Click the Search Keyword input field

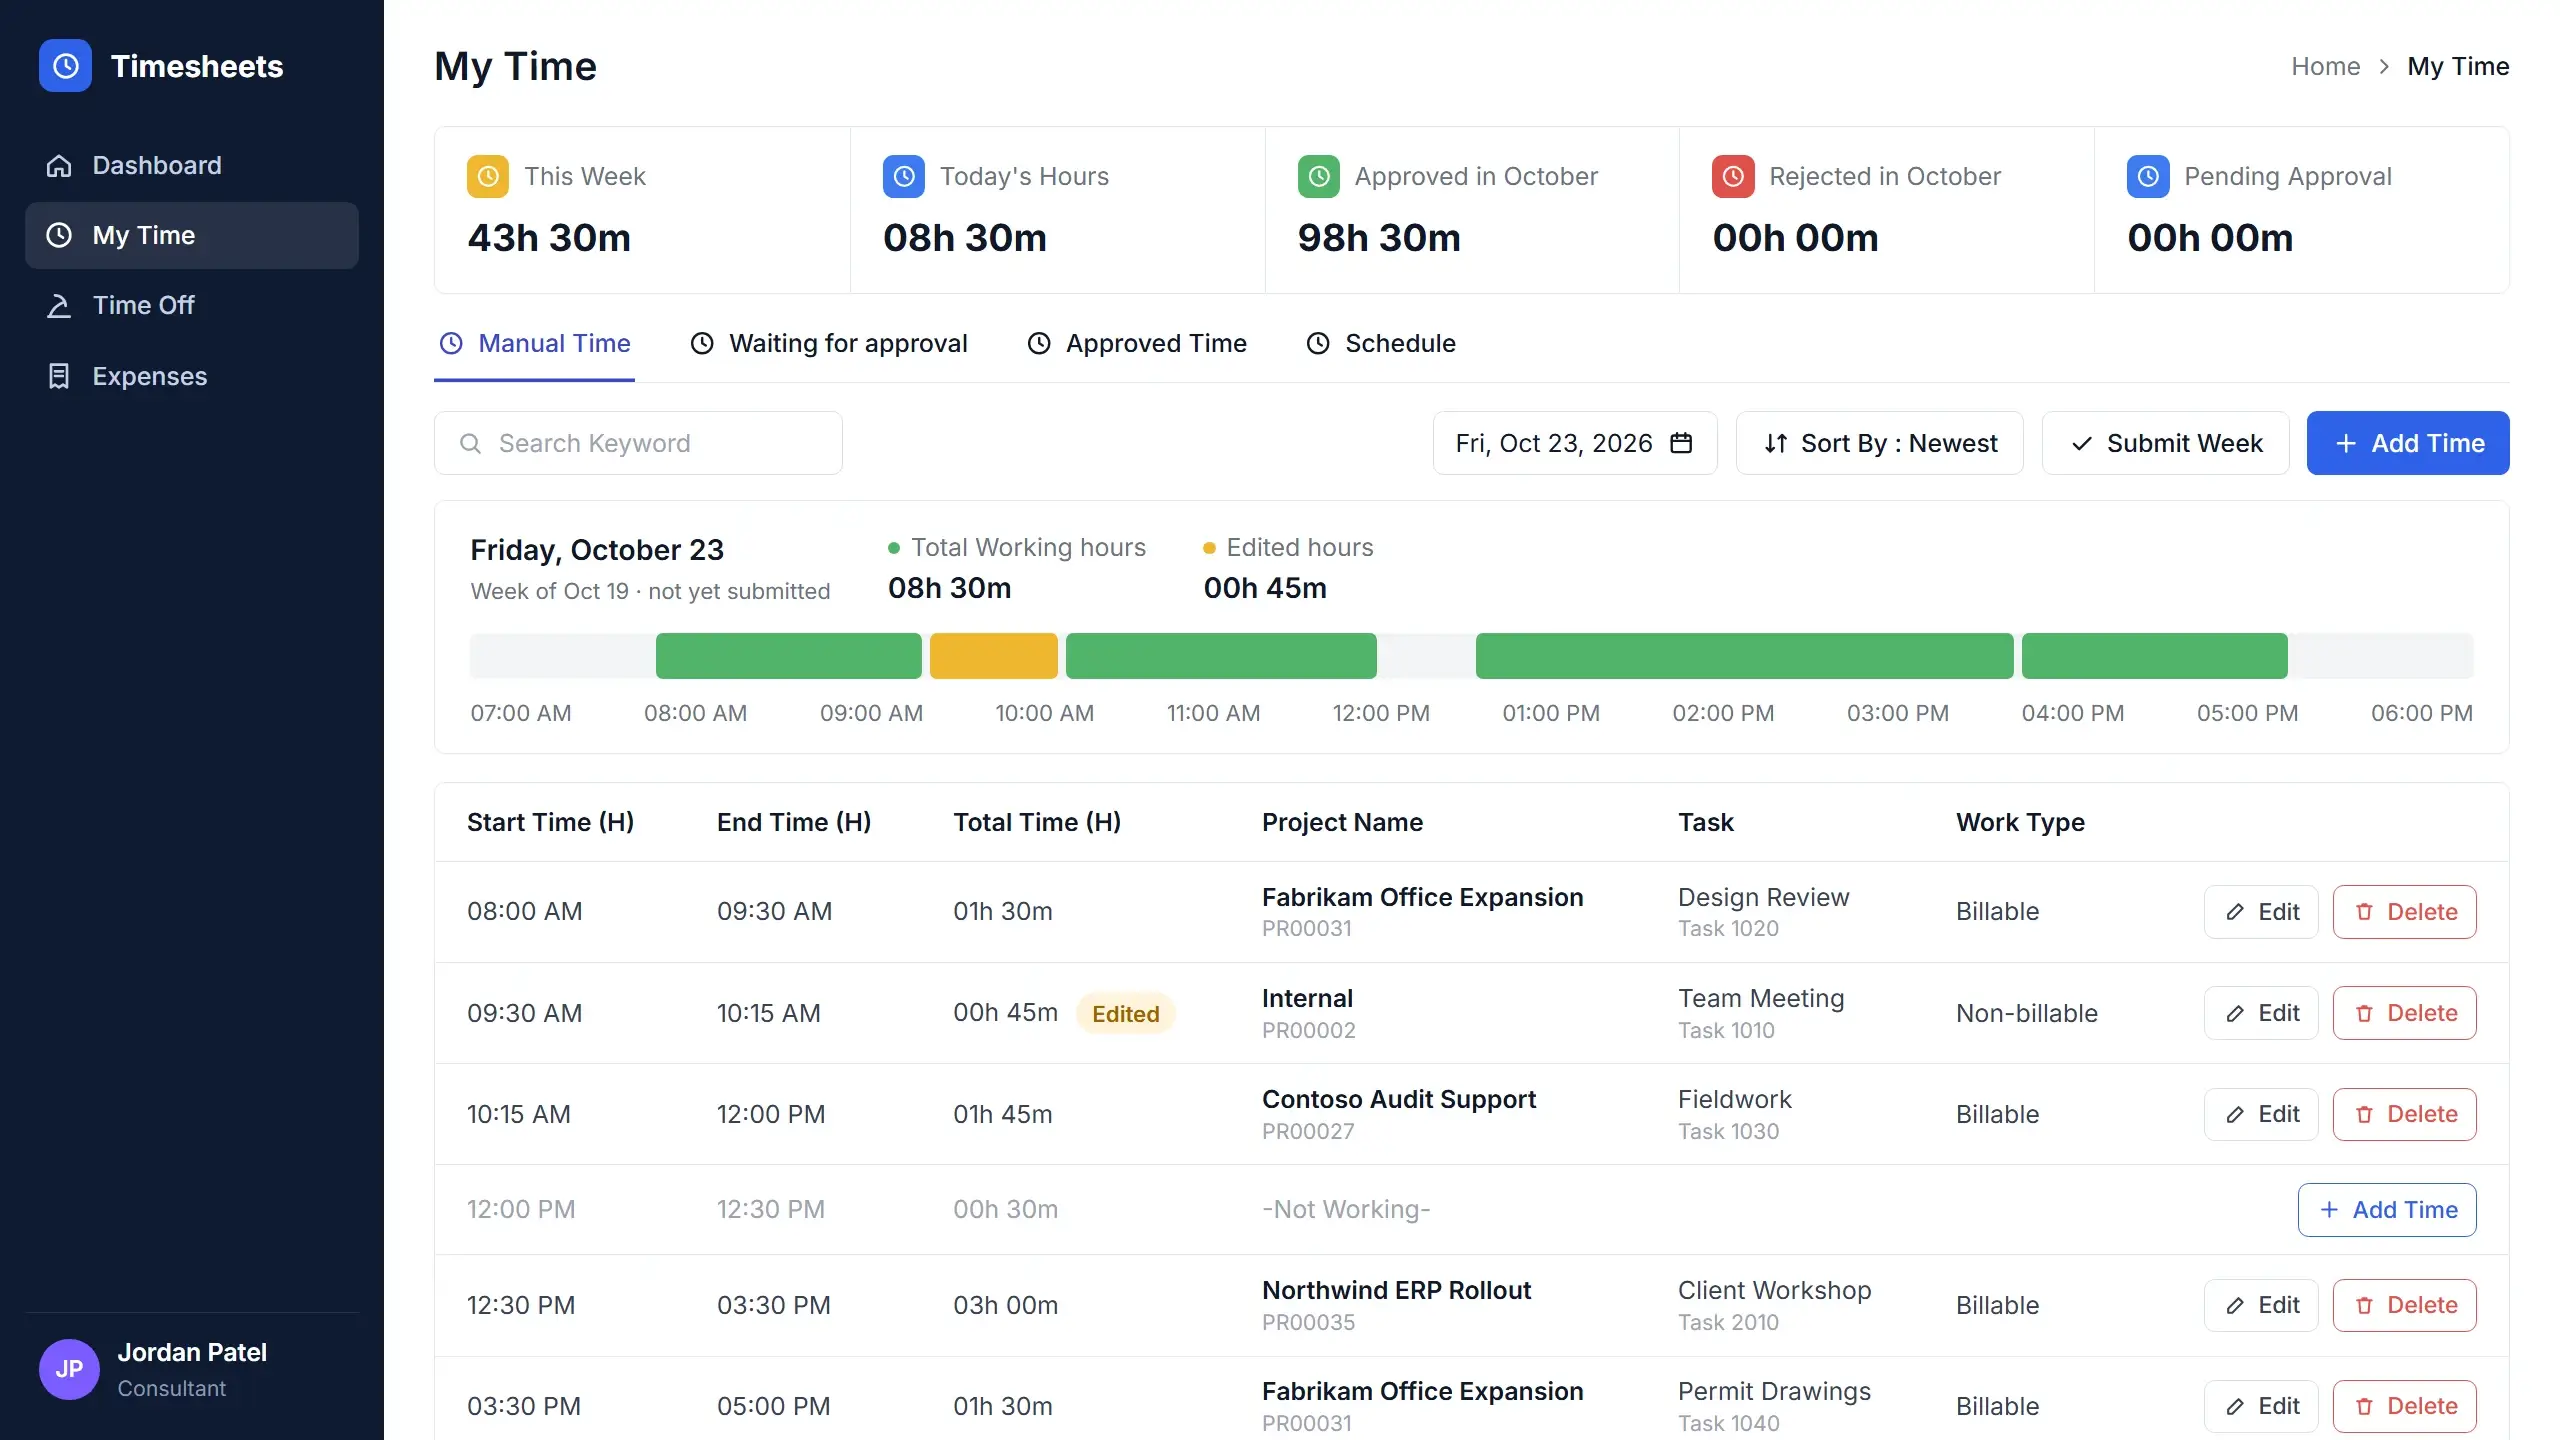tap(638, 443)
